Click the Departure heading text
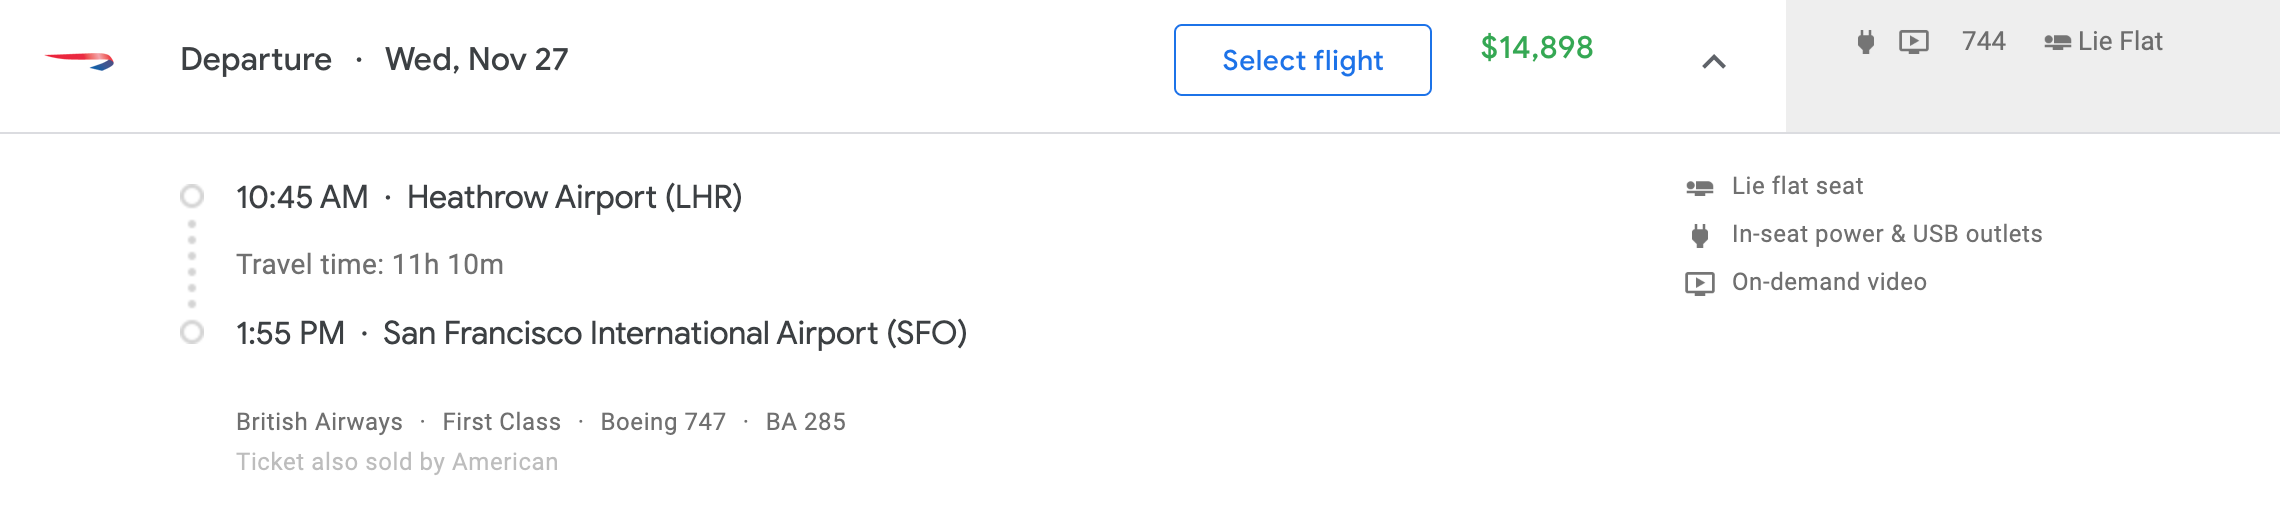2280x512 pixels. click(256, 59)
